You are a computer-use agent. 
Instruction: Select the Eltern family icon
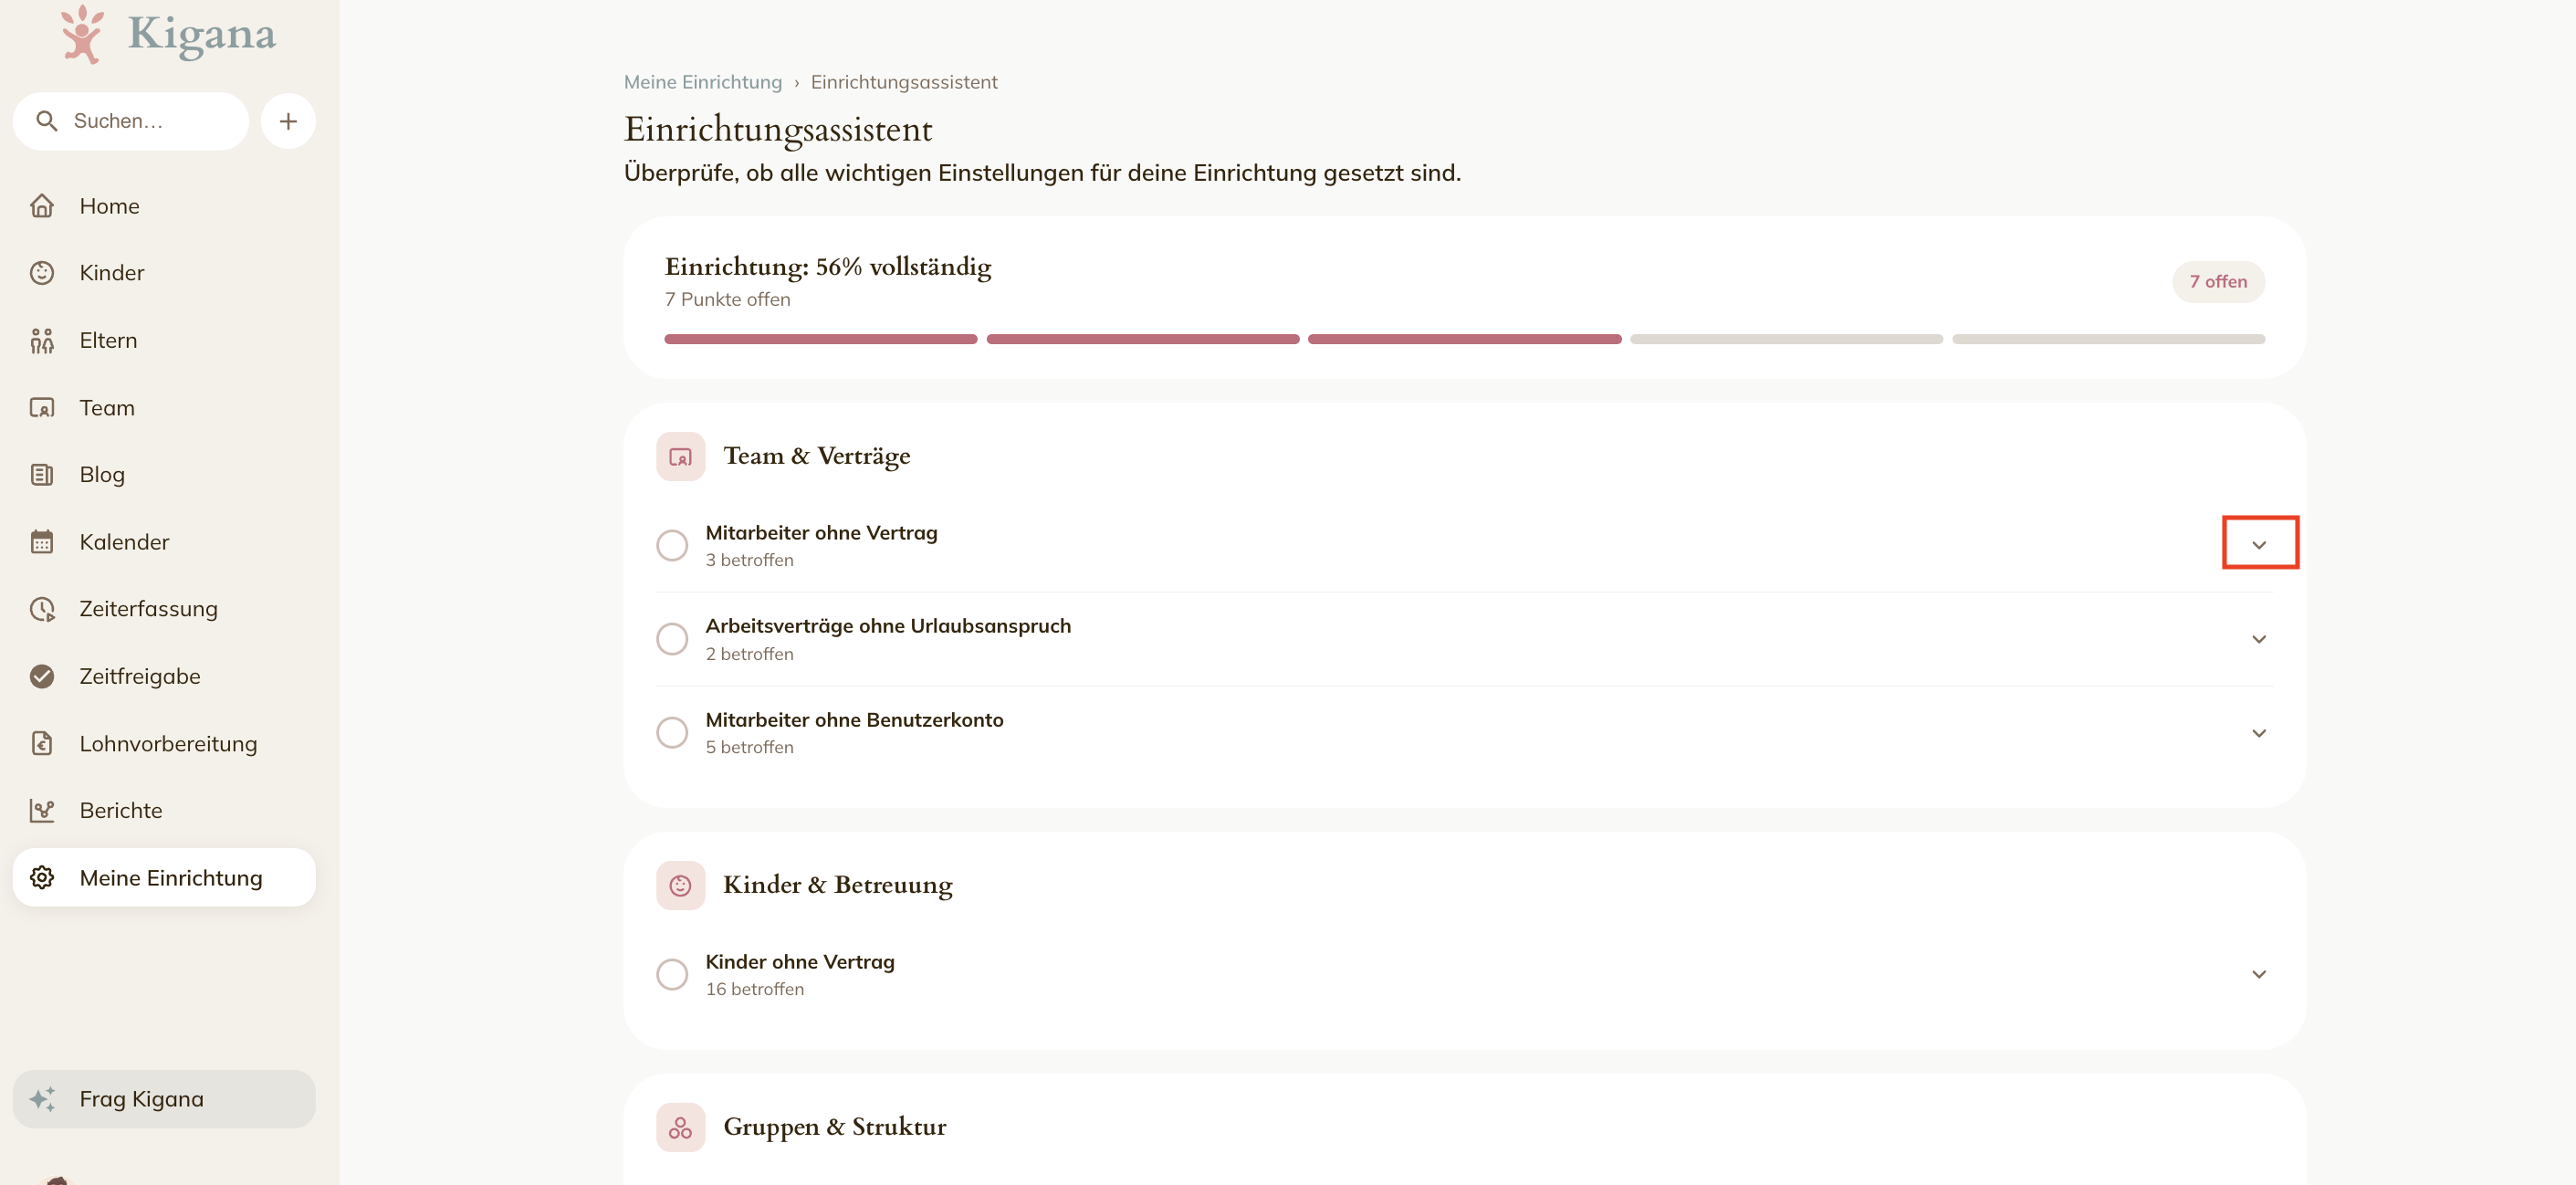42,340
